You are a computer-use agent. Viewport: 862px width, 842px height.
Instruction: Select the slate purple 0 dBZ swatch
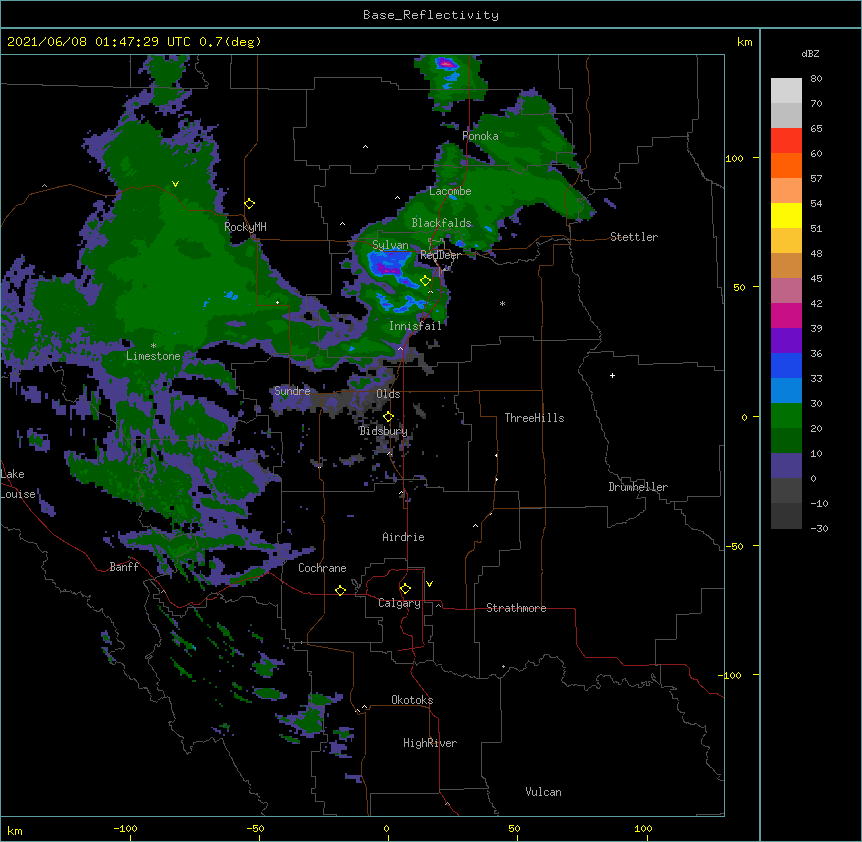[786, 466]
